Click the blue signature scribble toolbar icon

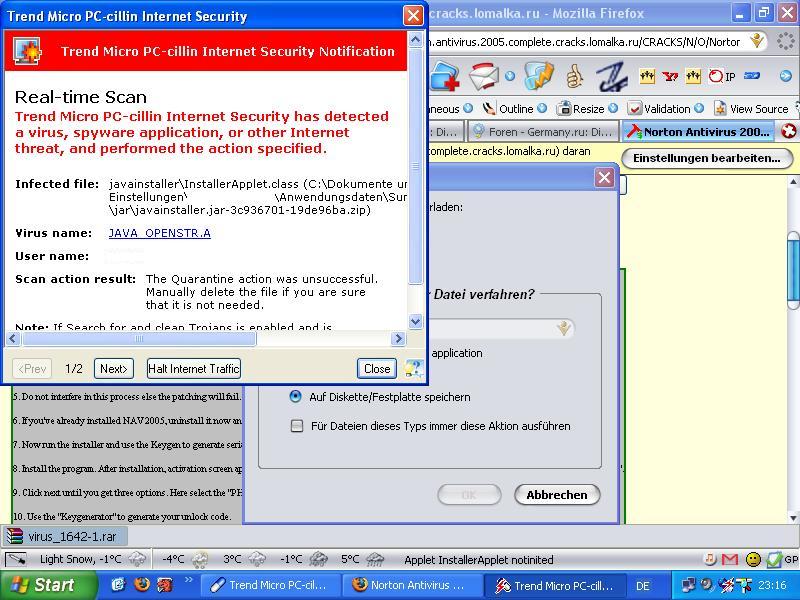tap(612, 77)
